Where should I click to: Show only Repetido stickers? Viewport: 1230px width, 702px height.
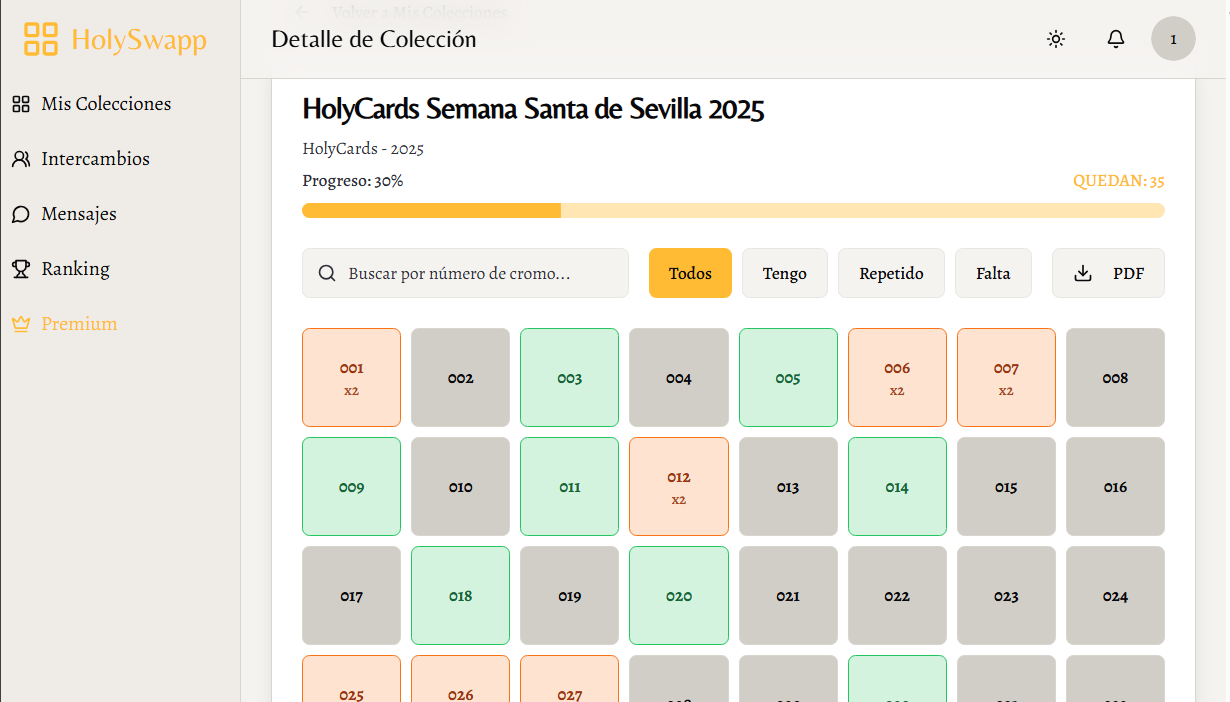coord(891,274)
